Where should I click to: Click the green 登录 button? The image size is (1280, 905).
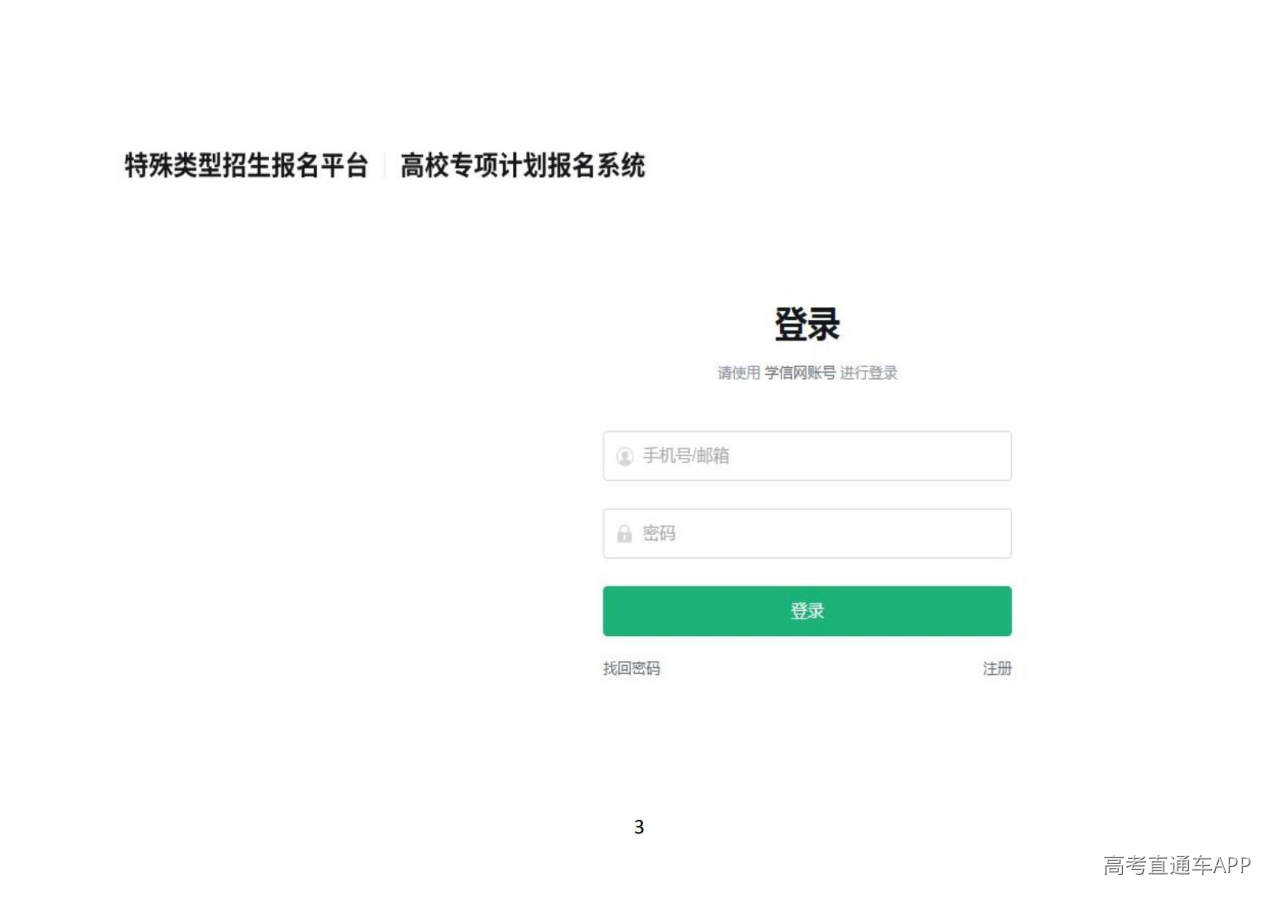(x=807, y=611)
